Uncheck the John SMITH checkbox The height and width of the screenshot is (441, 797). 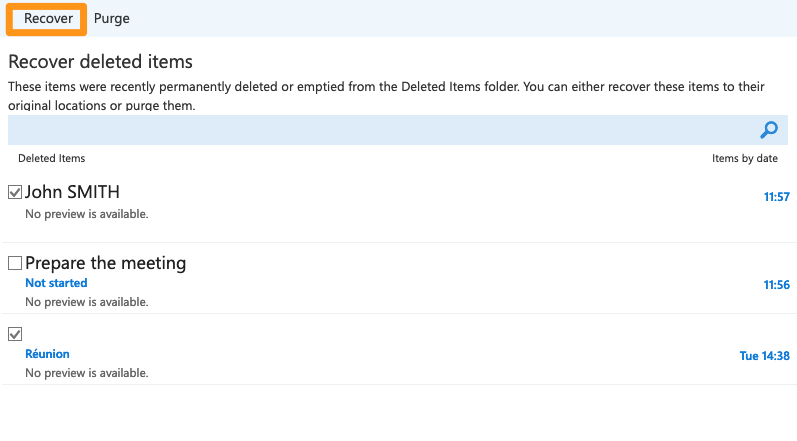coord(15,192)
